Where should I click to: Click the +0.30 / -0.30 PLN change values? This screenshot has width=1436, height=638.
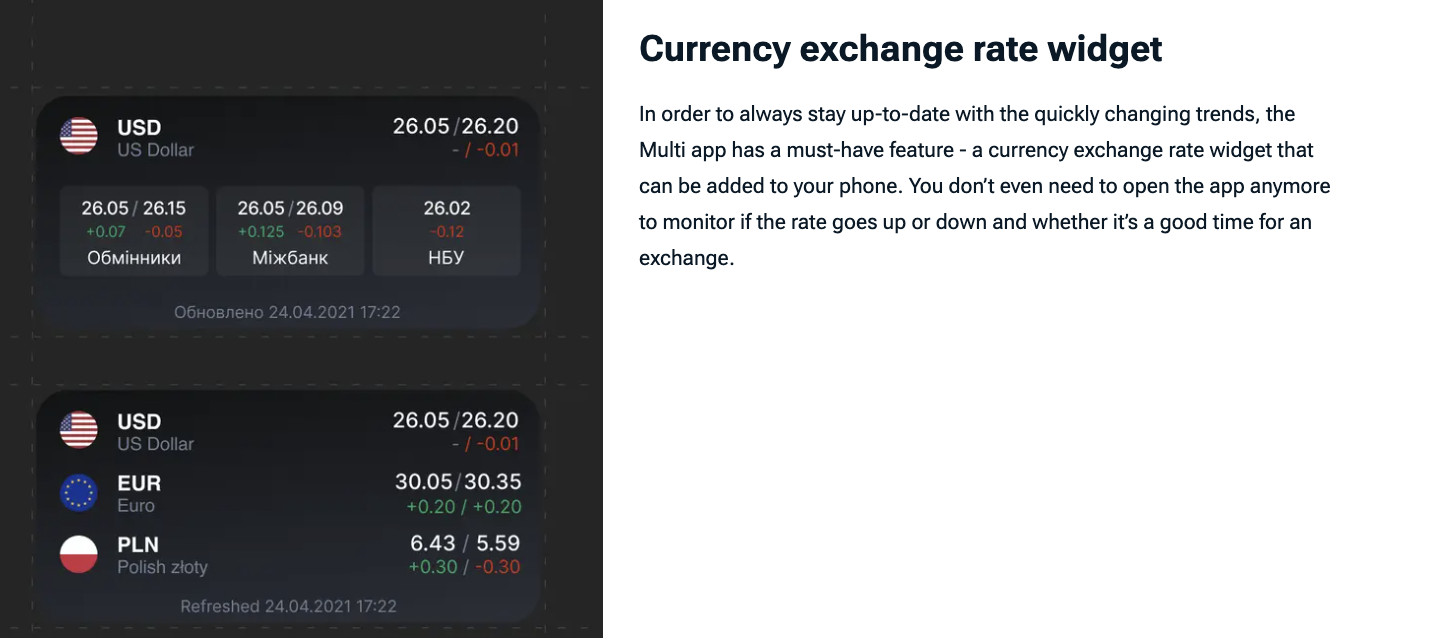463,567
